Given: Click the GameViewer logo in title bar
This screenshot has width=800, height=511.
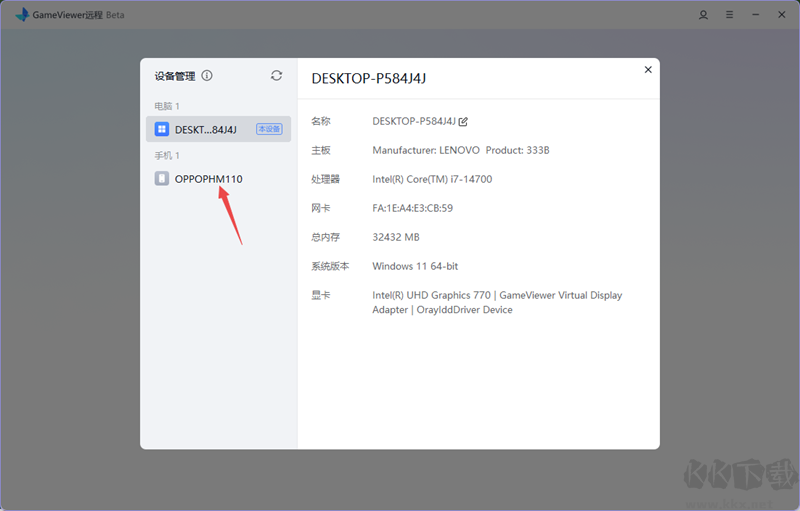Looking at the screenshot, I should point(21,15).
